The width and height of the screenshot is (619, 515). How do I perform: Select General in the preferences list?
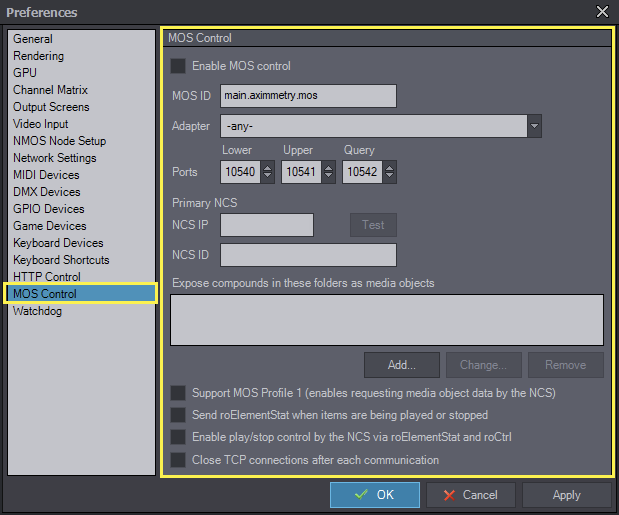pyautogui.click(x=33, y=39)
